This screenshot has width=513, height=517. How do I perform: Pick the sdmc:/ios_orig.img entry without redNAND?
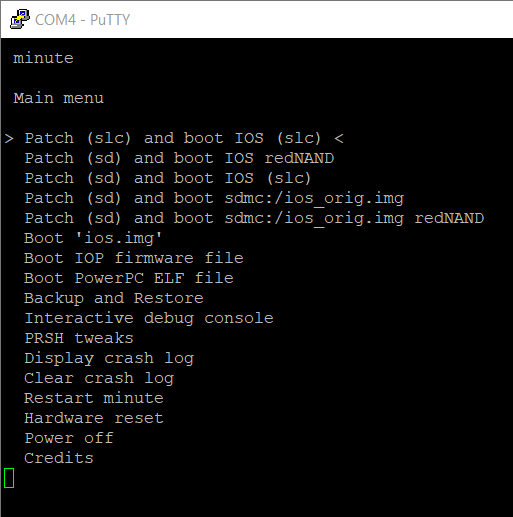(214, 198)
